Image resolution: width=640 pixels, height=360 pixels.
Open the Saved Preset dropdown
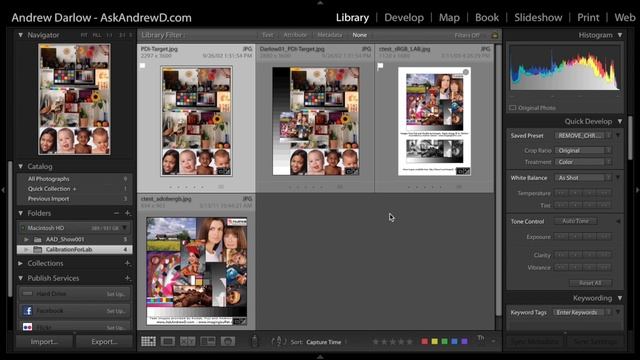click(x=583, y=136)
